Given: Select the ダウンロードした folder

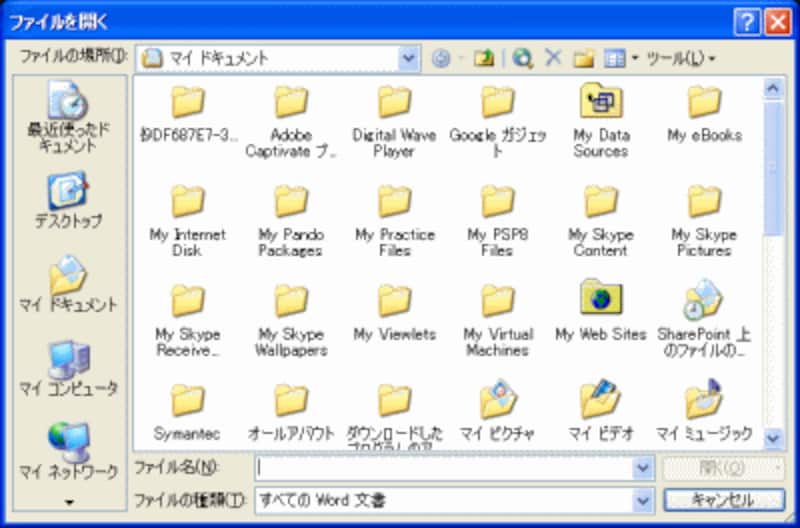Looking at the screenshot, I should 394,417.
